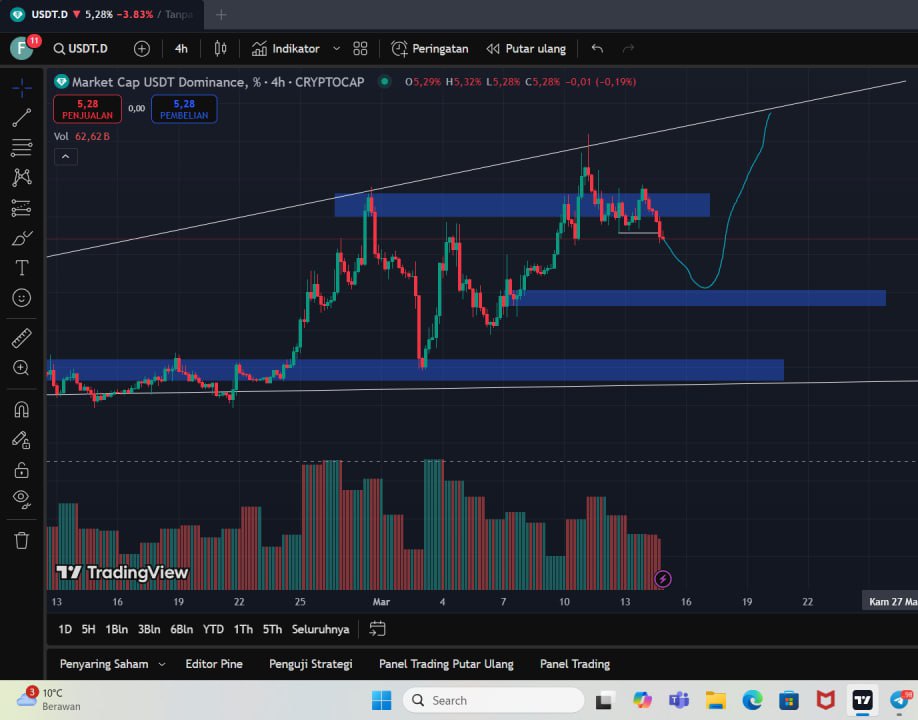Image resolution: width=918 pixels, height=720 pixels.
Task: Open the Editor Pine tab
Action: pos(214,664)
